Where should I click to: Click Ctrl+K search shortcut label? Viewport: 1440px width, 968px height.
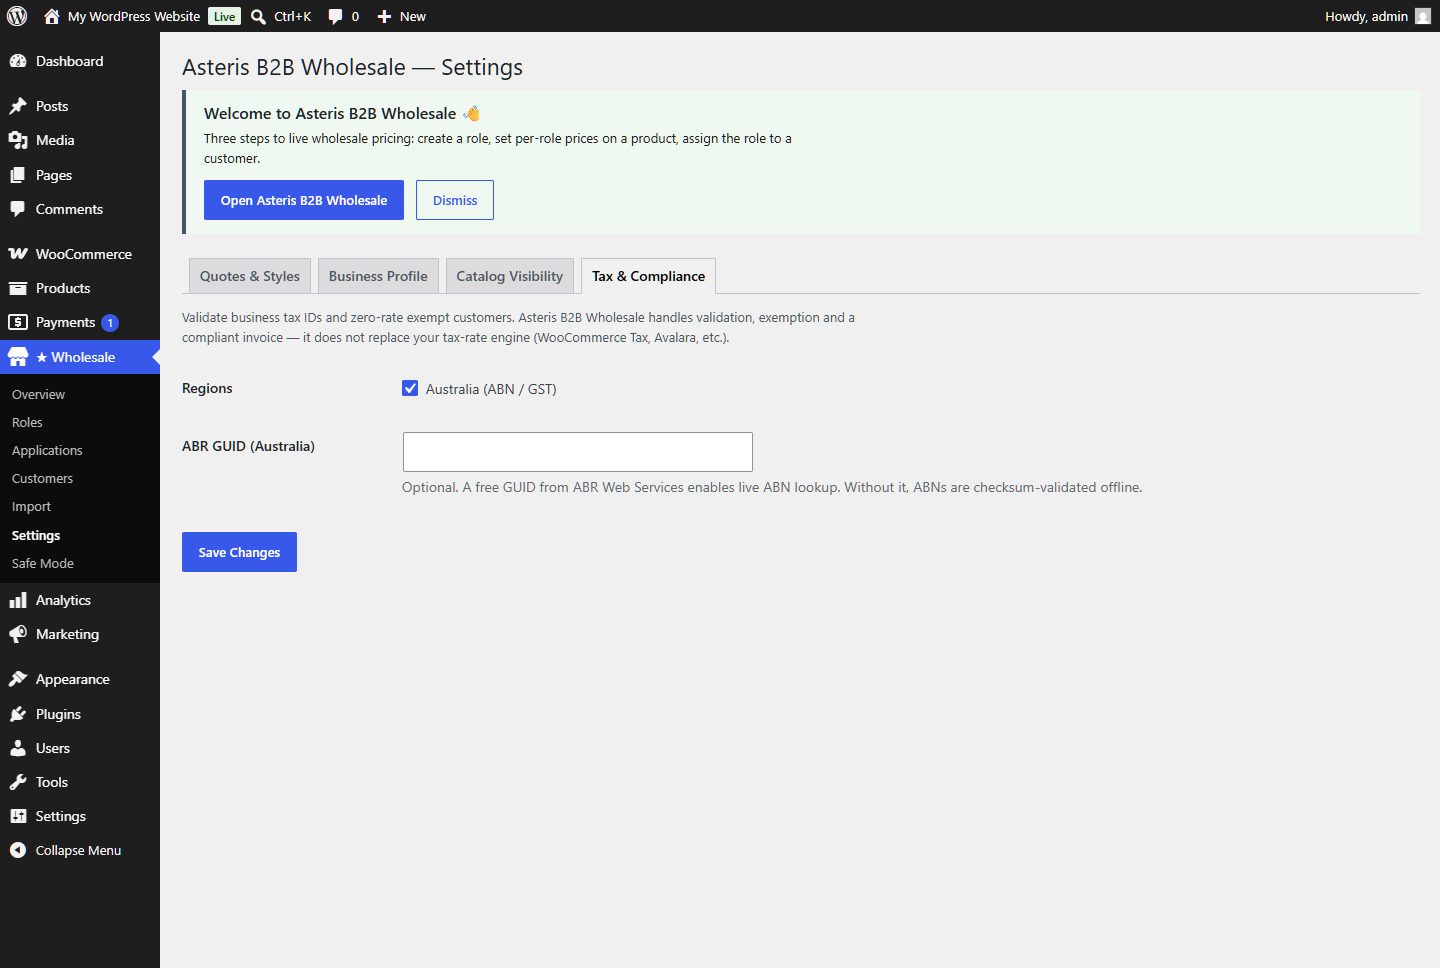[x=293, y=16]
